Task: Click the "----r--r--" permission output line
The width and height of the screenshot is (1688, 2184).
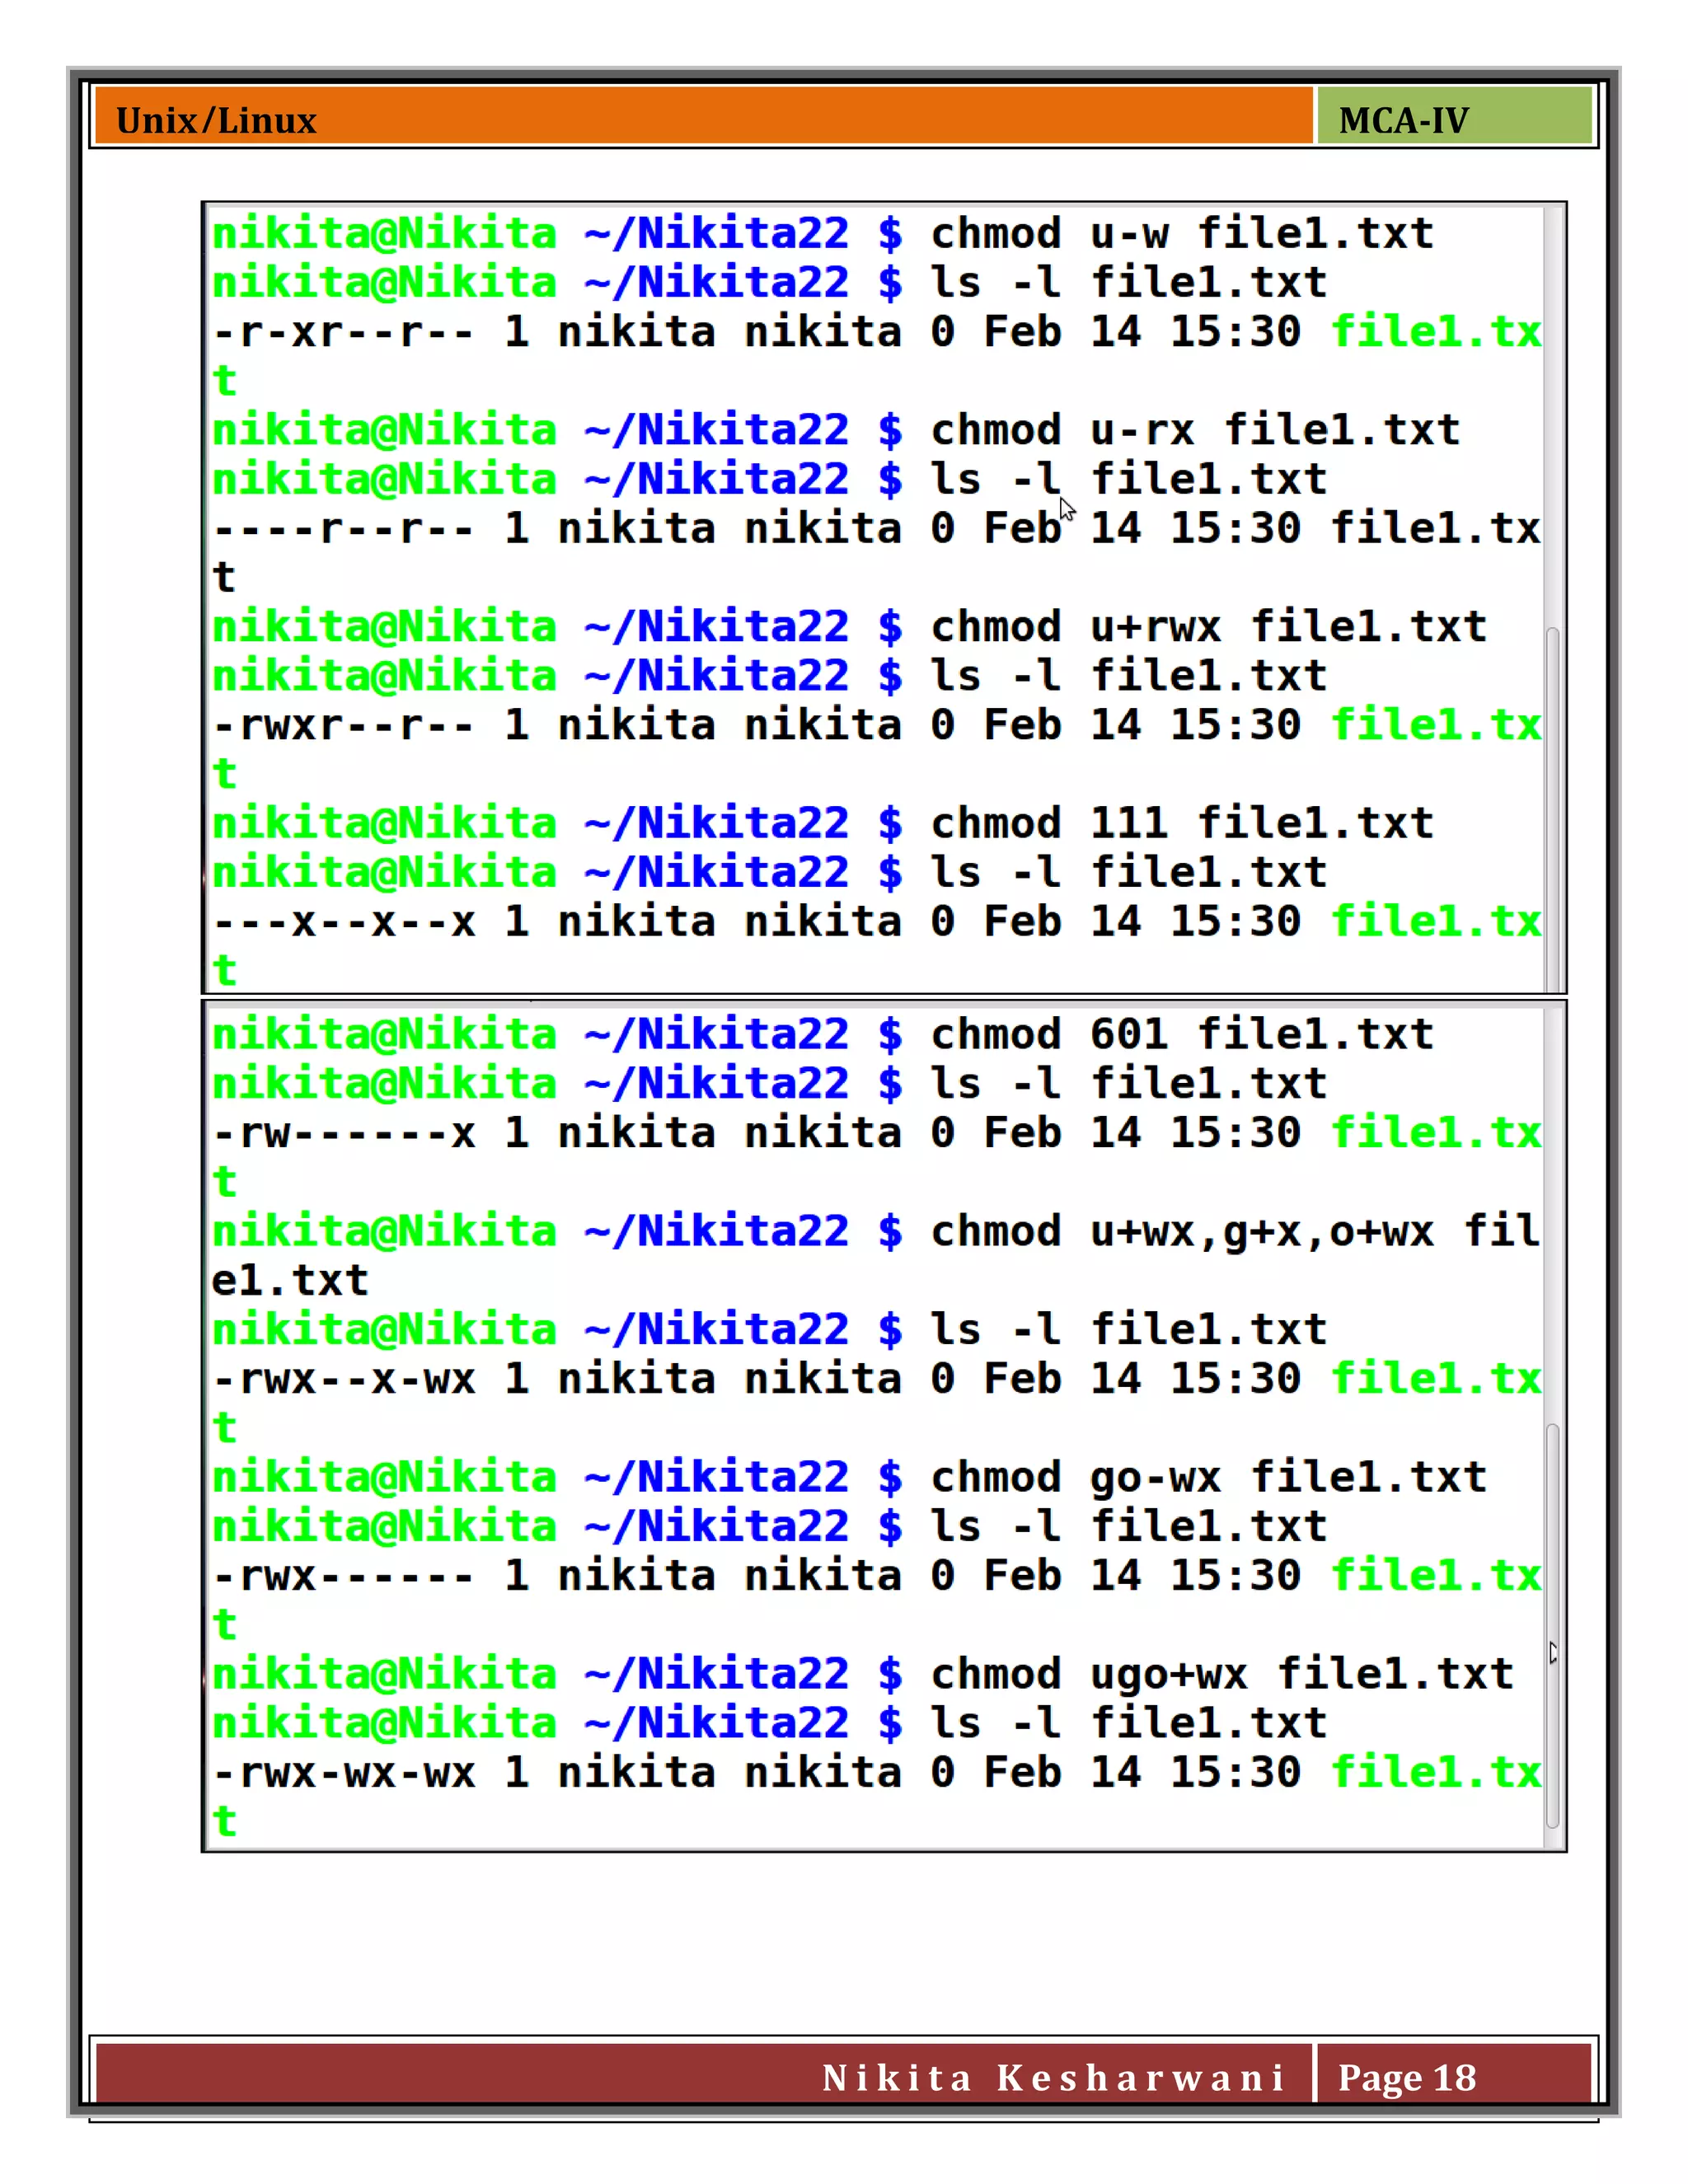Action: (x=876, y=529)
